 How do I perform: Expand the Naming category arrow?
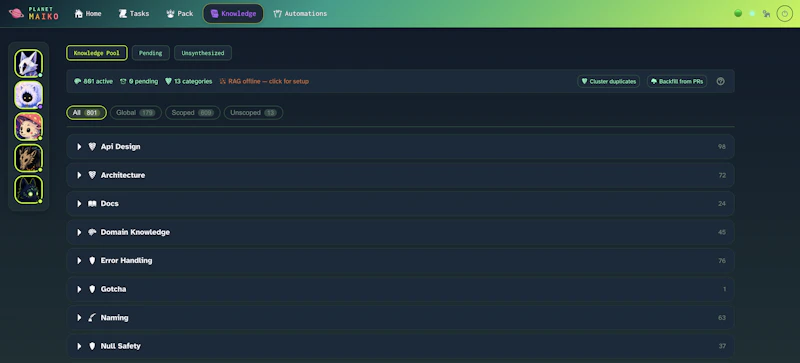pos(79,318)
